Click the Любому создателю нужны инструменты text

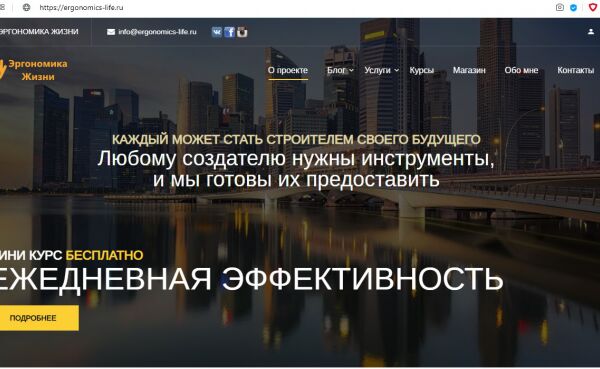(296, 158)
